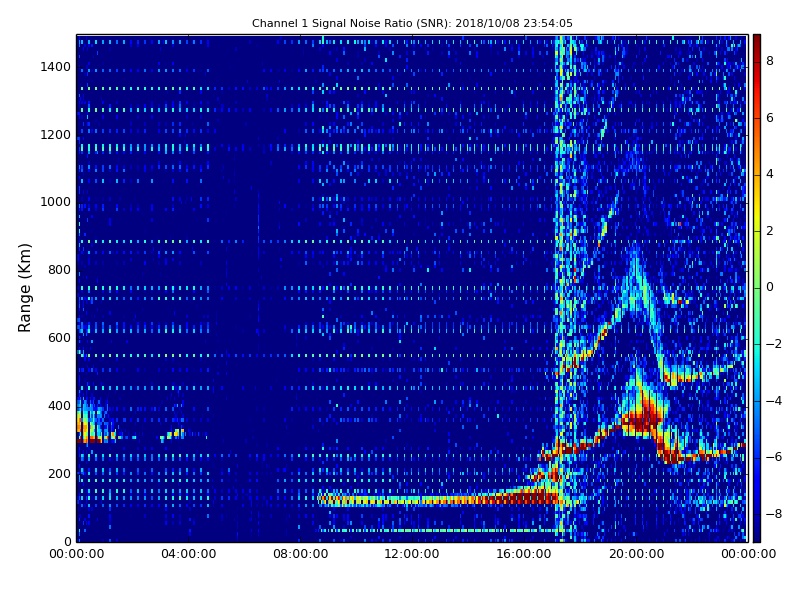Image resolution: width=800 pixels, height=600 pixels.
Task: Click the colorbar tick label 2
Action: click(770, 231)
